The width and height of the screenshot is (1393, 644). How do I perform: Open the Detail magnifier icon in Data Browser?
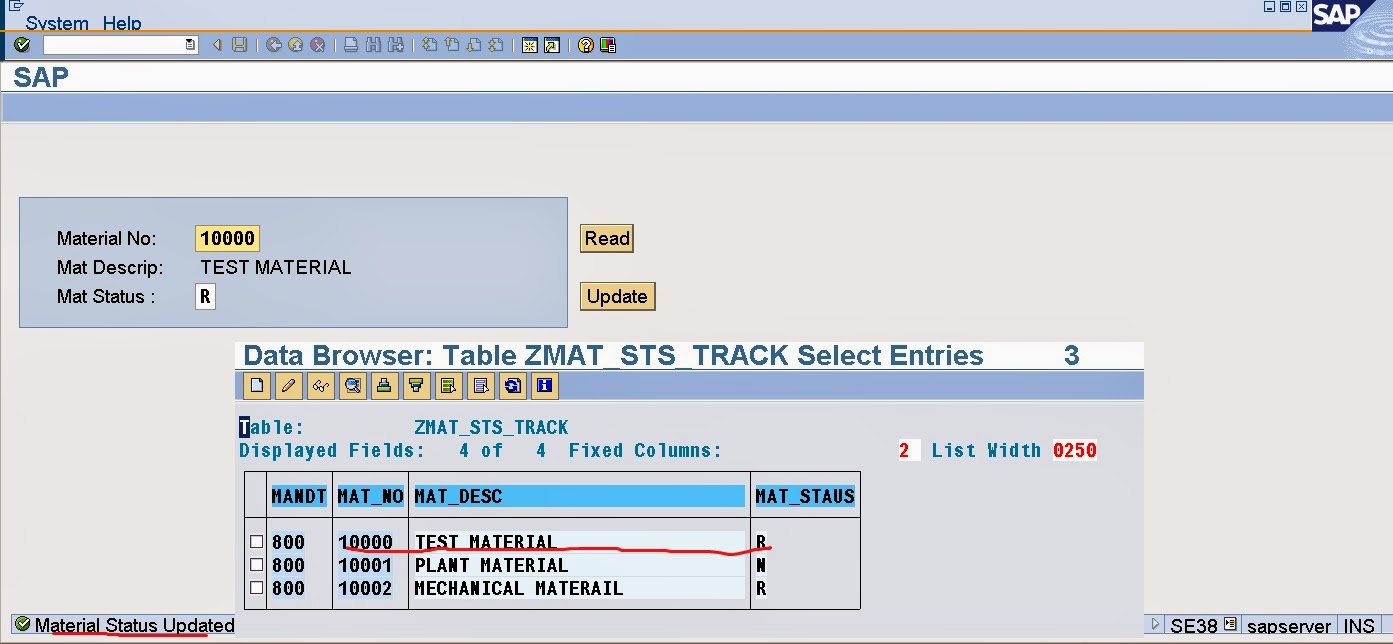click(352, 385)
